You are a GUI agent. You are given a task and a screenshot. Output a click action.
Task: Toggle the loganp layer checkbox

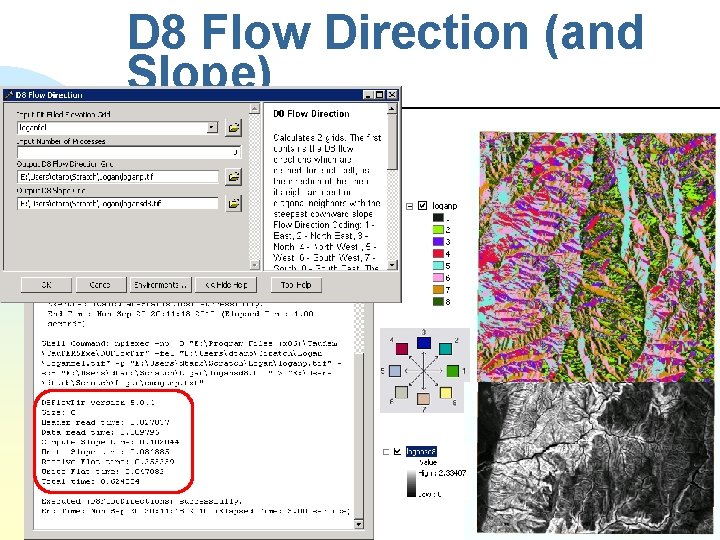point(422,206)
